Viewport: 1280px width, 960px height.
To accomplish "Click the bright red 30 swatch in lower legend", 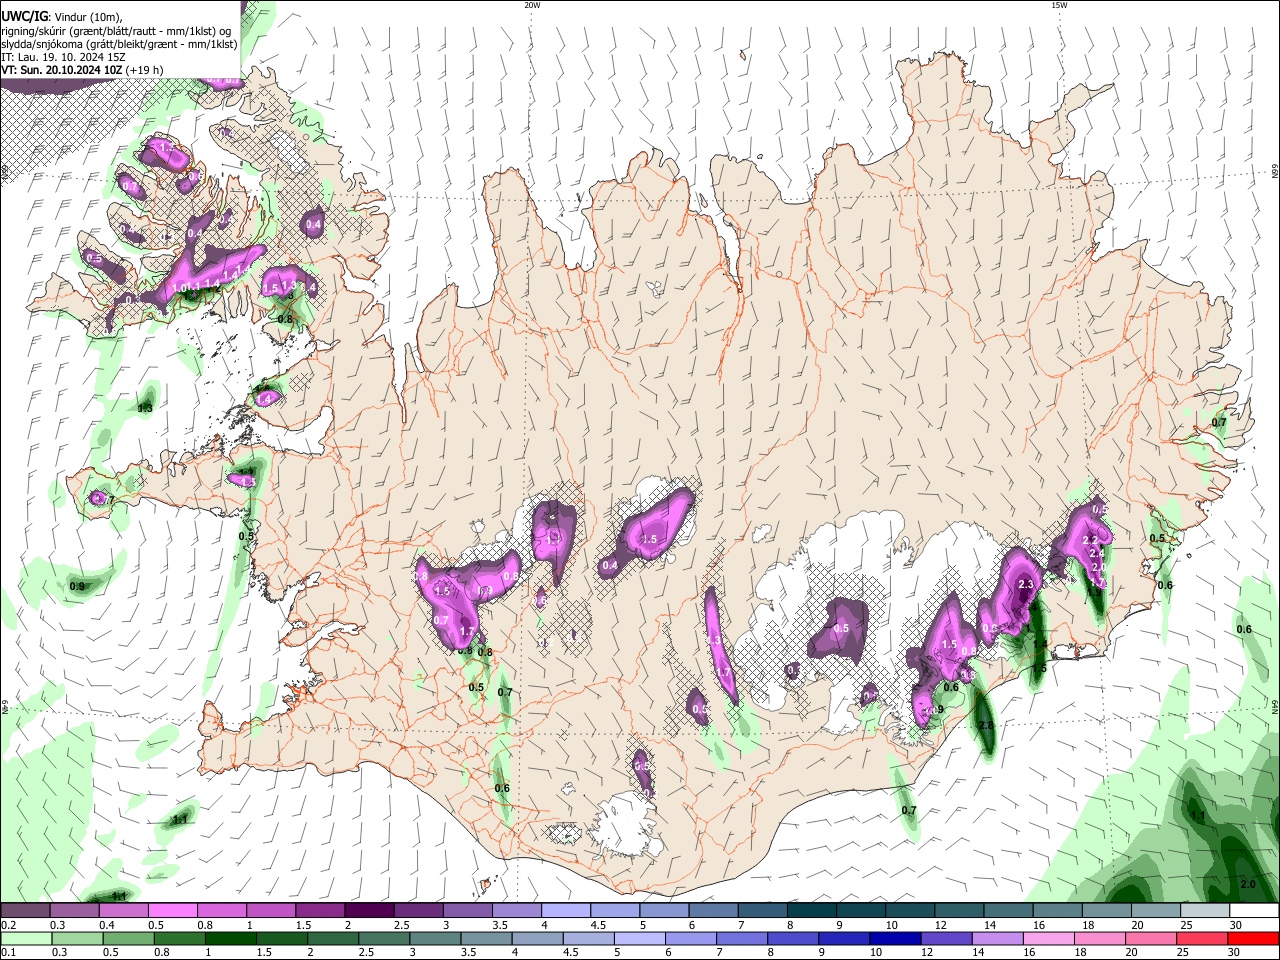I will [1254, 939].
